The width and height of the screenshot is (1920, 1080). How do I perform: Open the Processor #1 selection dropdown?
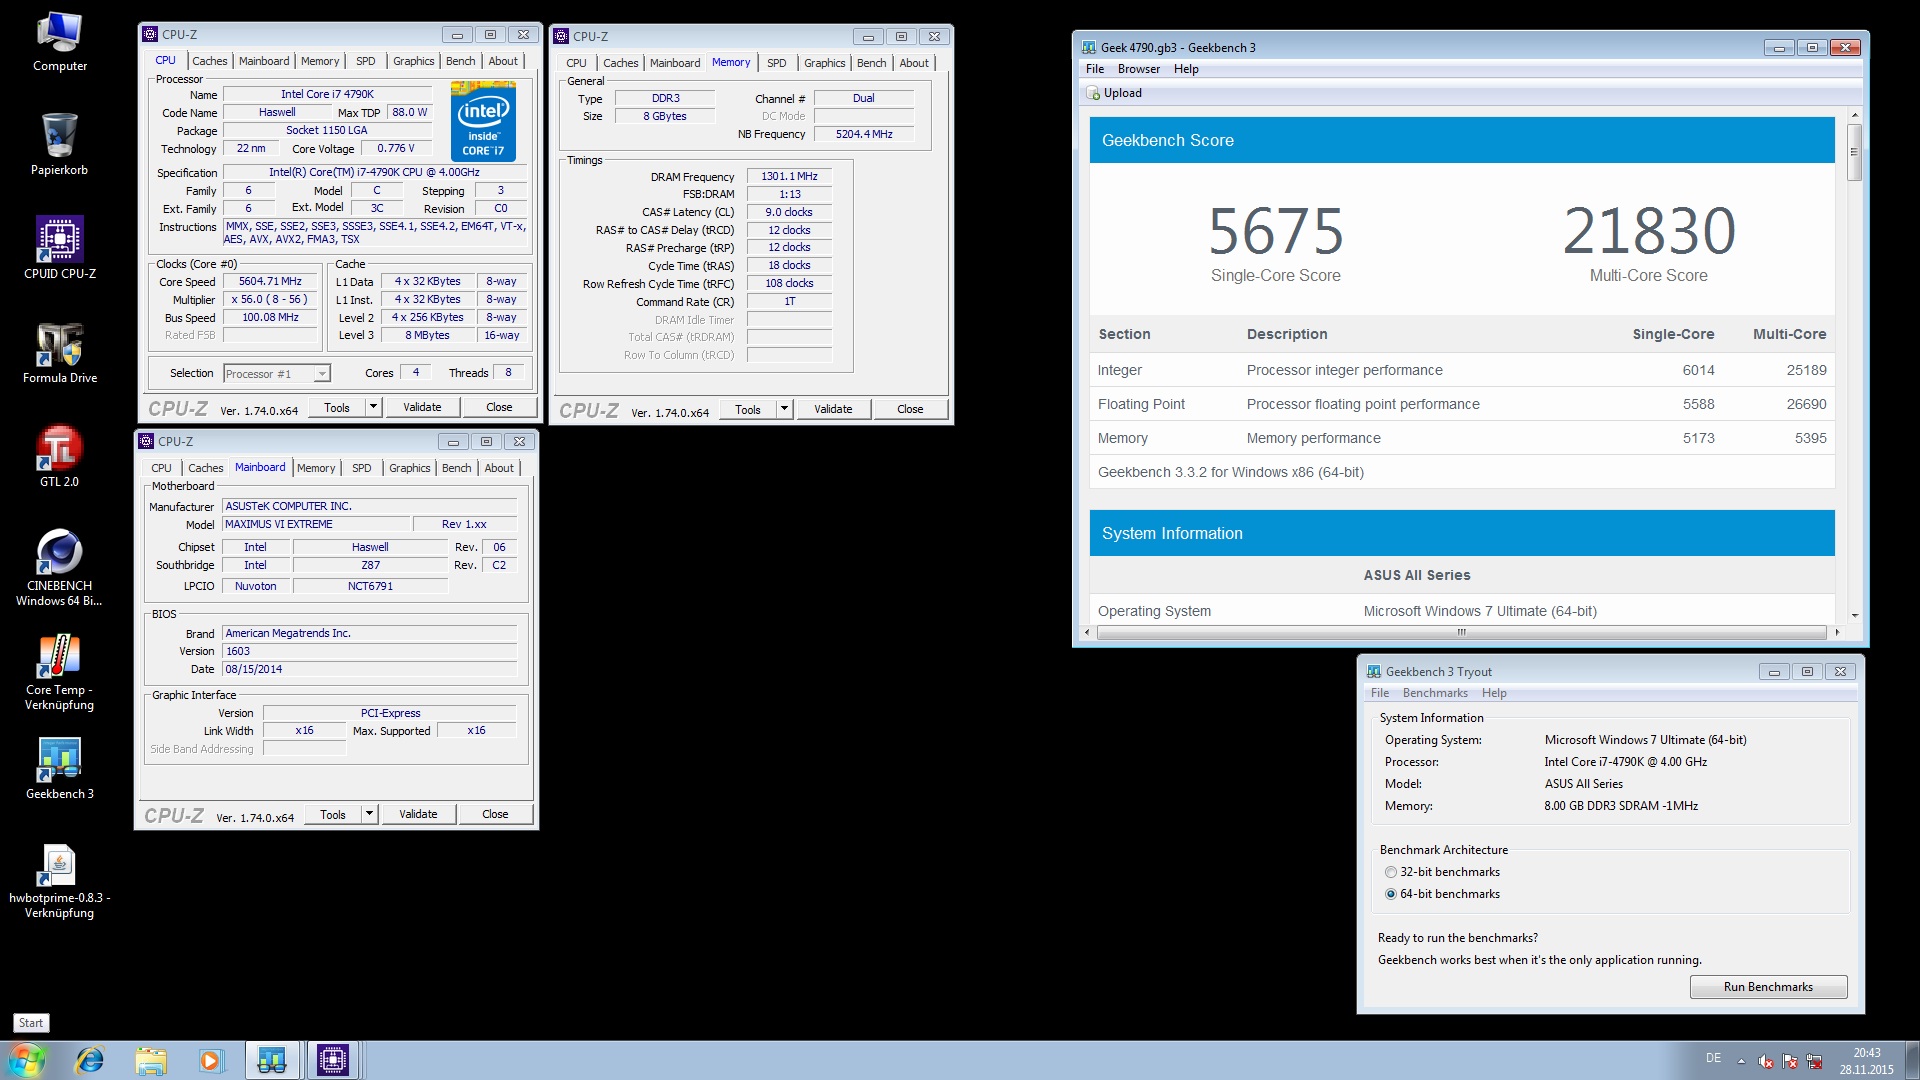click(277, 373)
